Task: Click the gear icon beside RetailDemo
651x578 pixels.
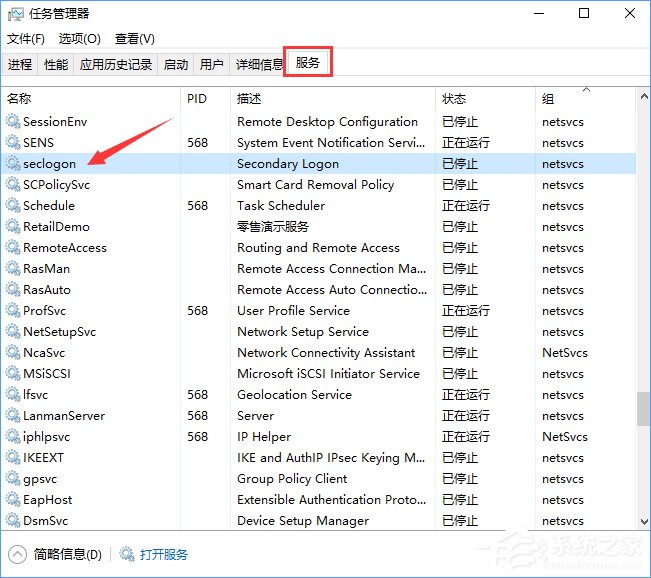Action: 13,227
